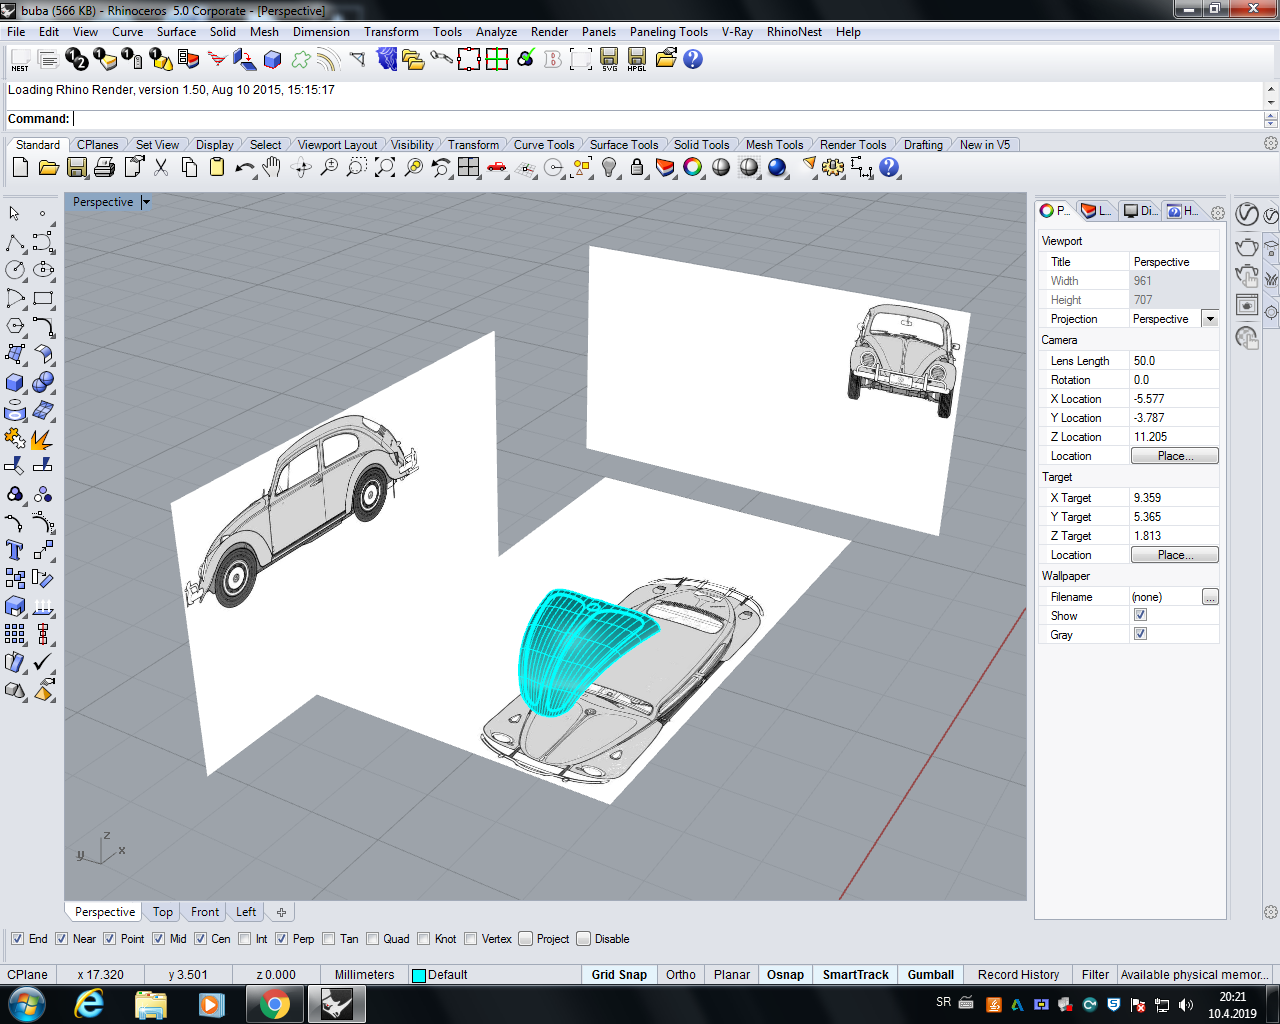Click the four-viewport layout icon
1280x1024 pixels.
click(469, 168)
